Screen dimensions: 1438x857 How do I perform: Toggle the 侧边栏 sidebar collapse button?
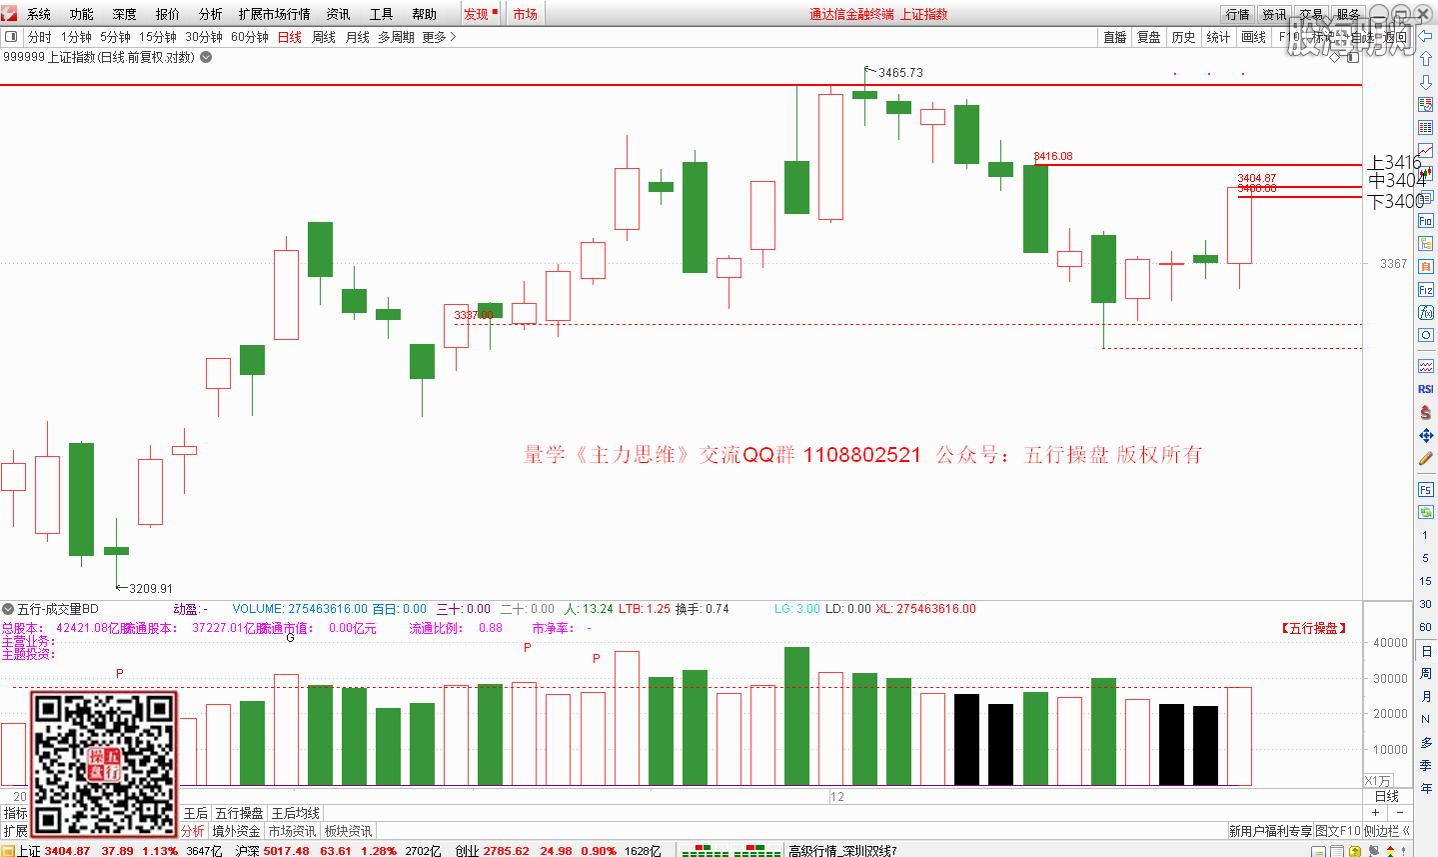[1387, 831]
